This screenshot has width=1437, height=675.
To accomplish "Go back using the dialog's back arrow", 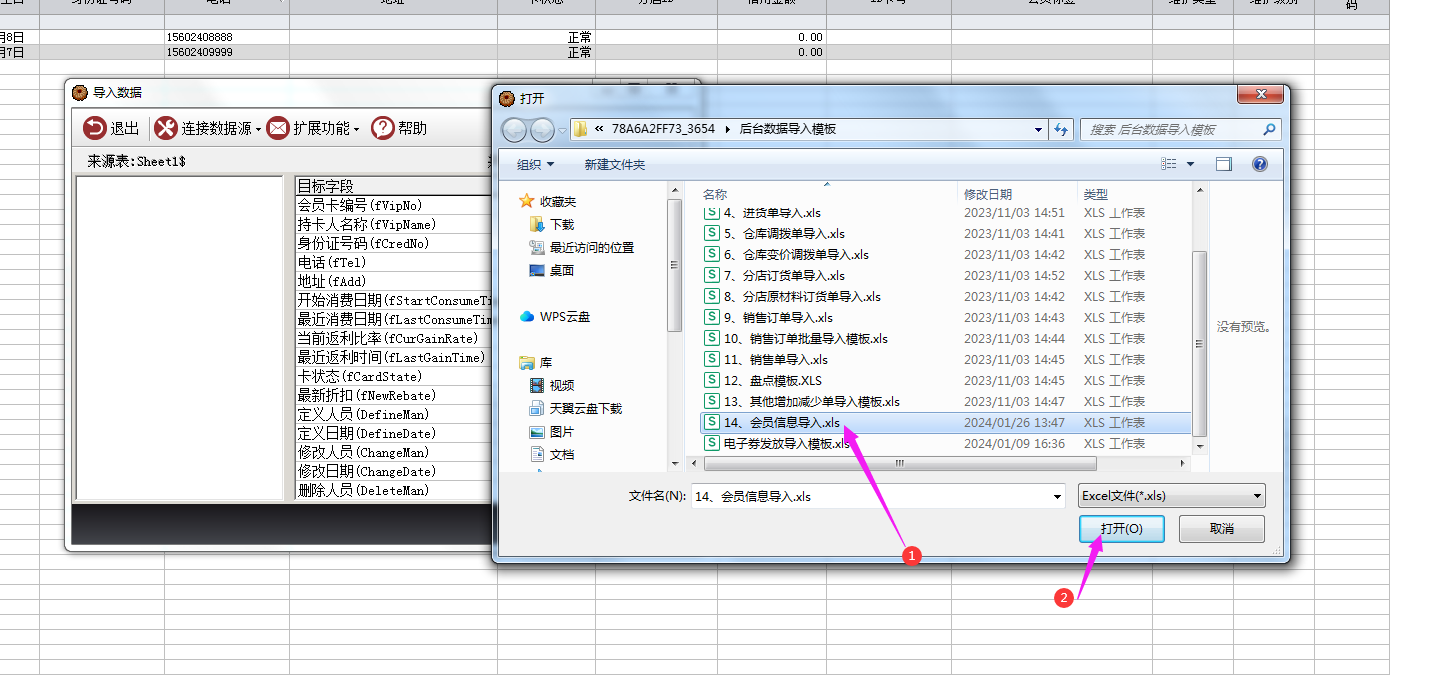I will [x=514, y=130].
